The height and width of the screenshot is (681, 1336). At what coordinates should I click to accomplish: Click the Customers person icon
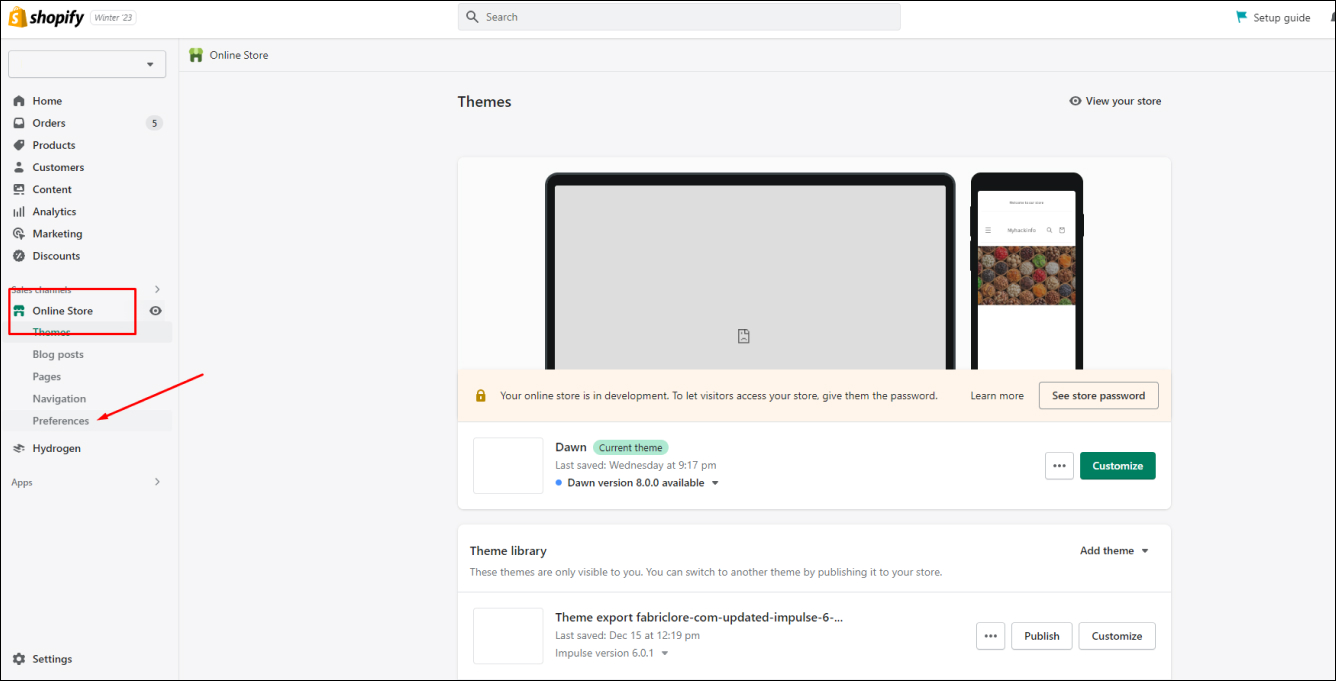(x=19, y=167)
